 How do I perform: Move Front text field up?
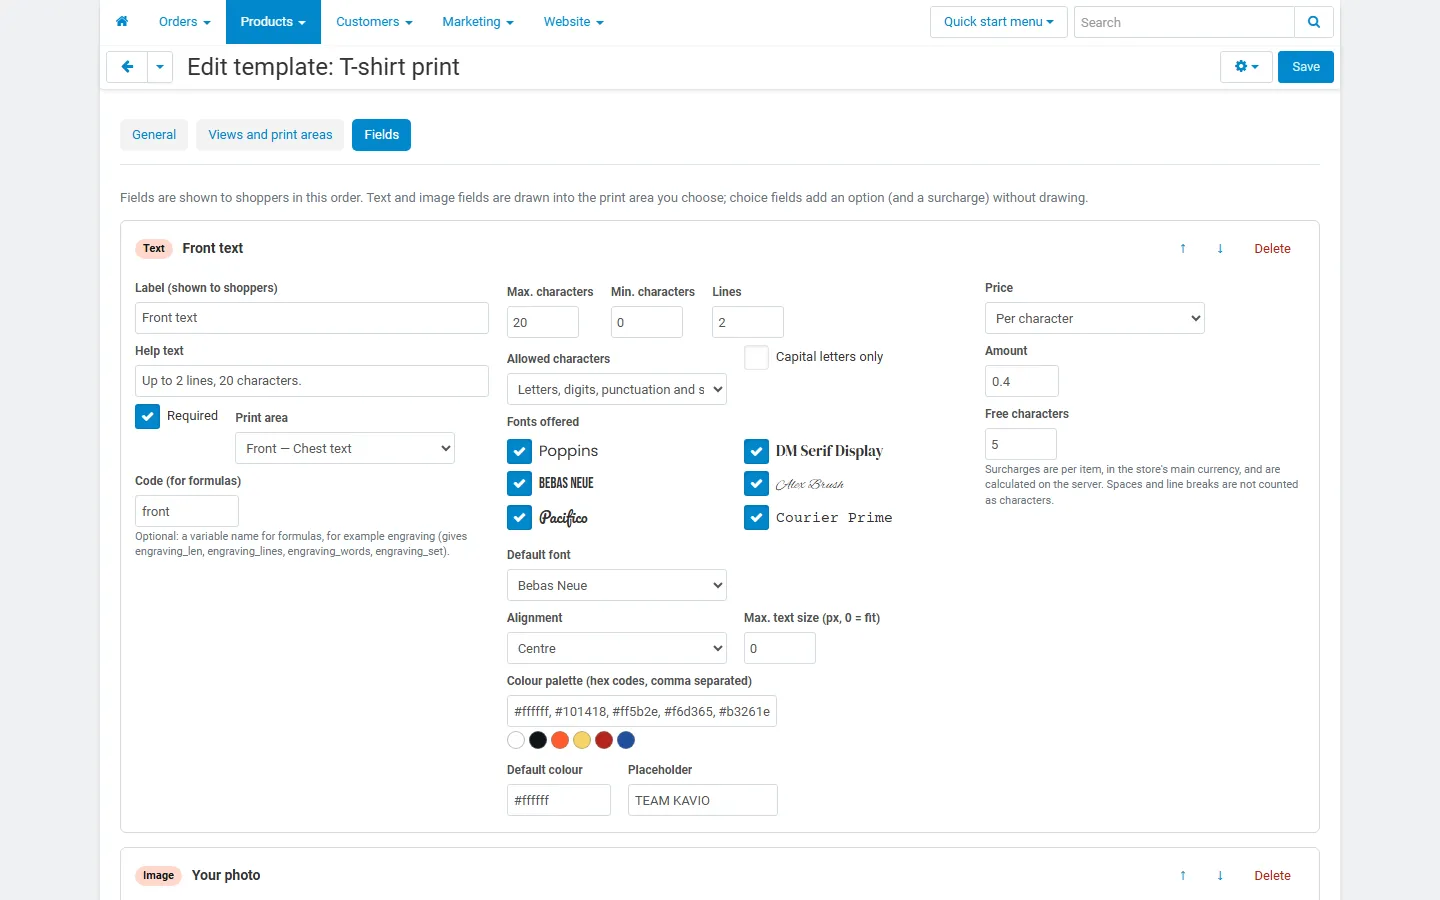(x=1183, y=248)
